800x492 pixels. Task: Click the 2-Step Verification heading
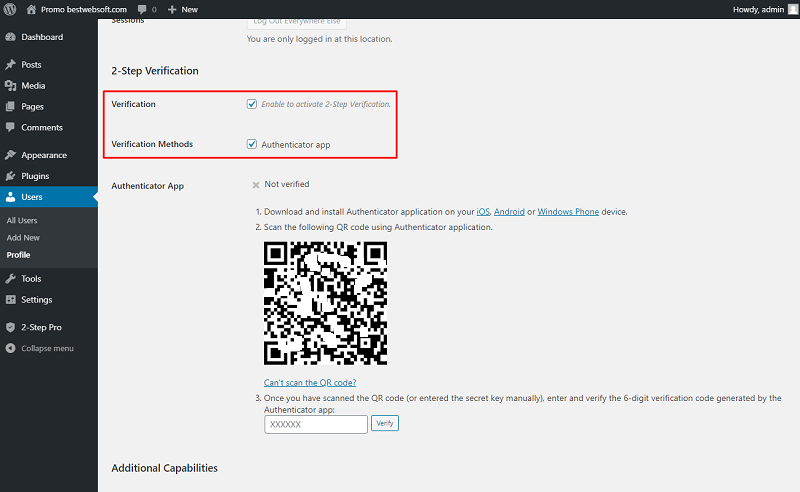pyautogui.click(x=155, y=71)
